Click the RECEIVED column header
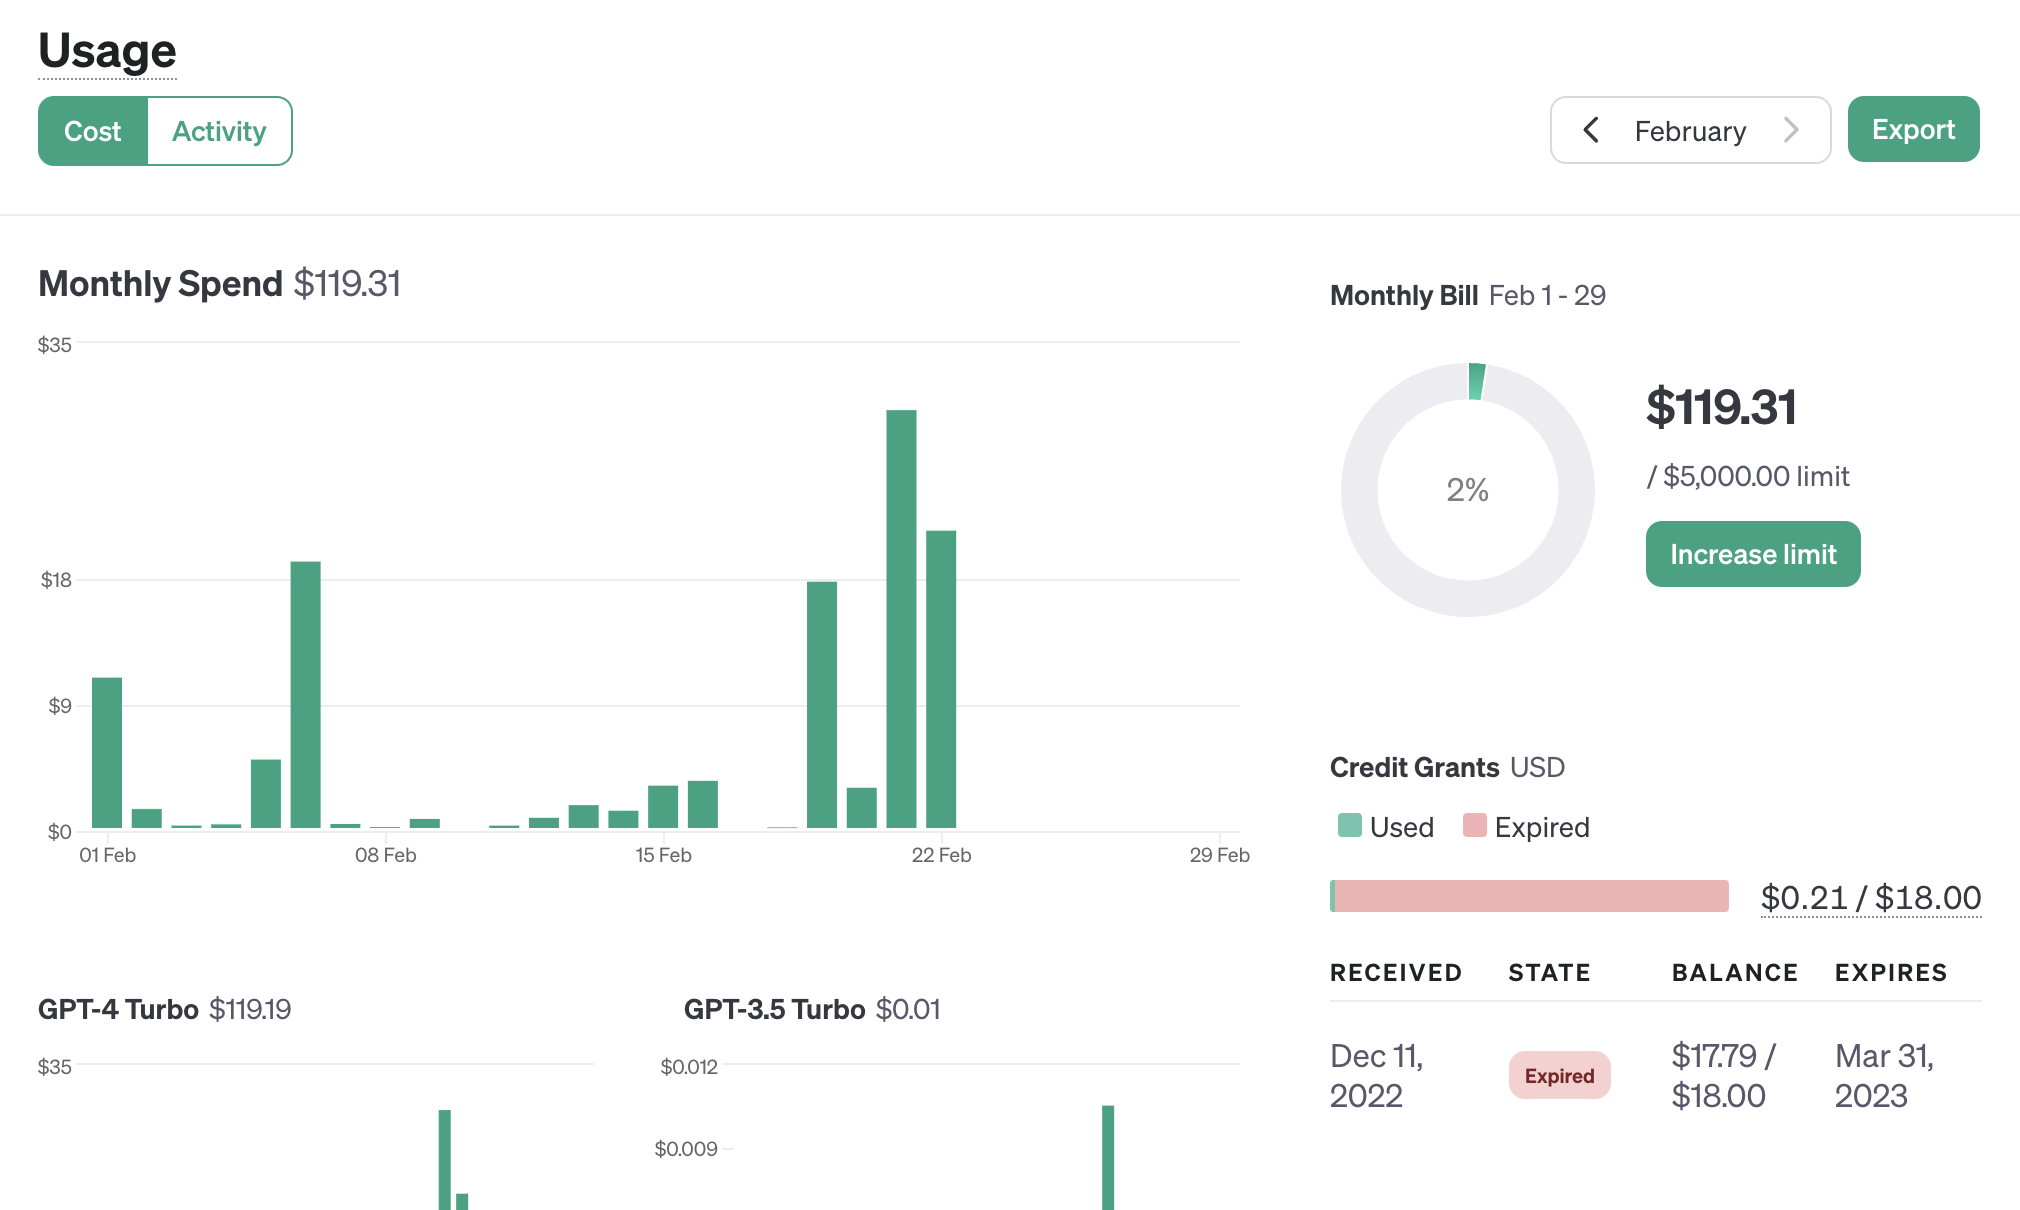2020x1210 pixels. (1395, 973)
